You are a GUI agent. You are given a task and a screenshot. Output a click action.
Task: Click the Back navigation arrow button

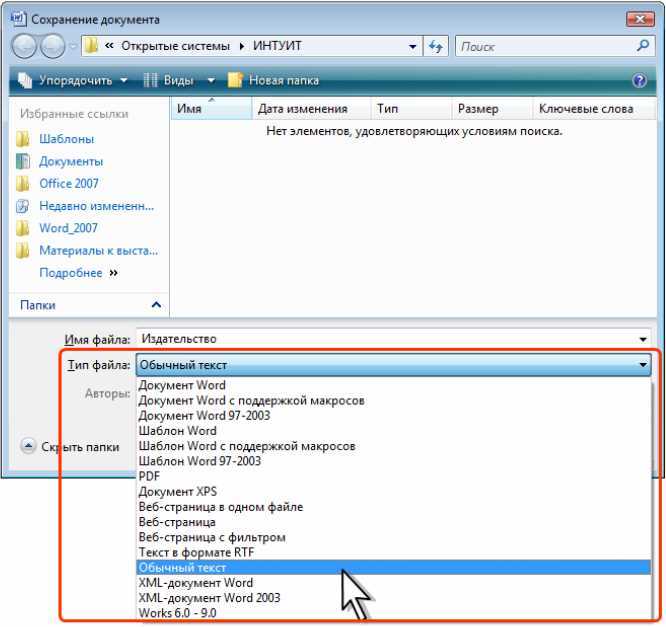click(24, 46)
